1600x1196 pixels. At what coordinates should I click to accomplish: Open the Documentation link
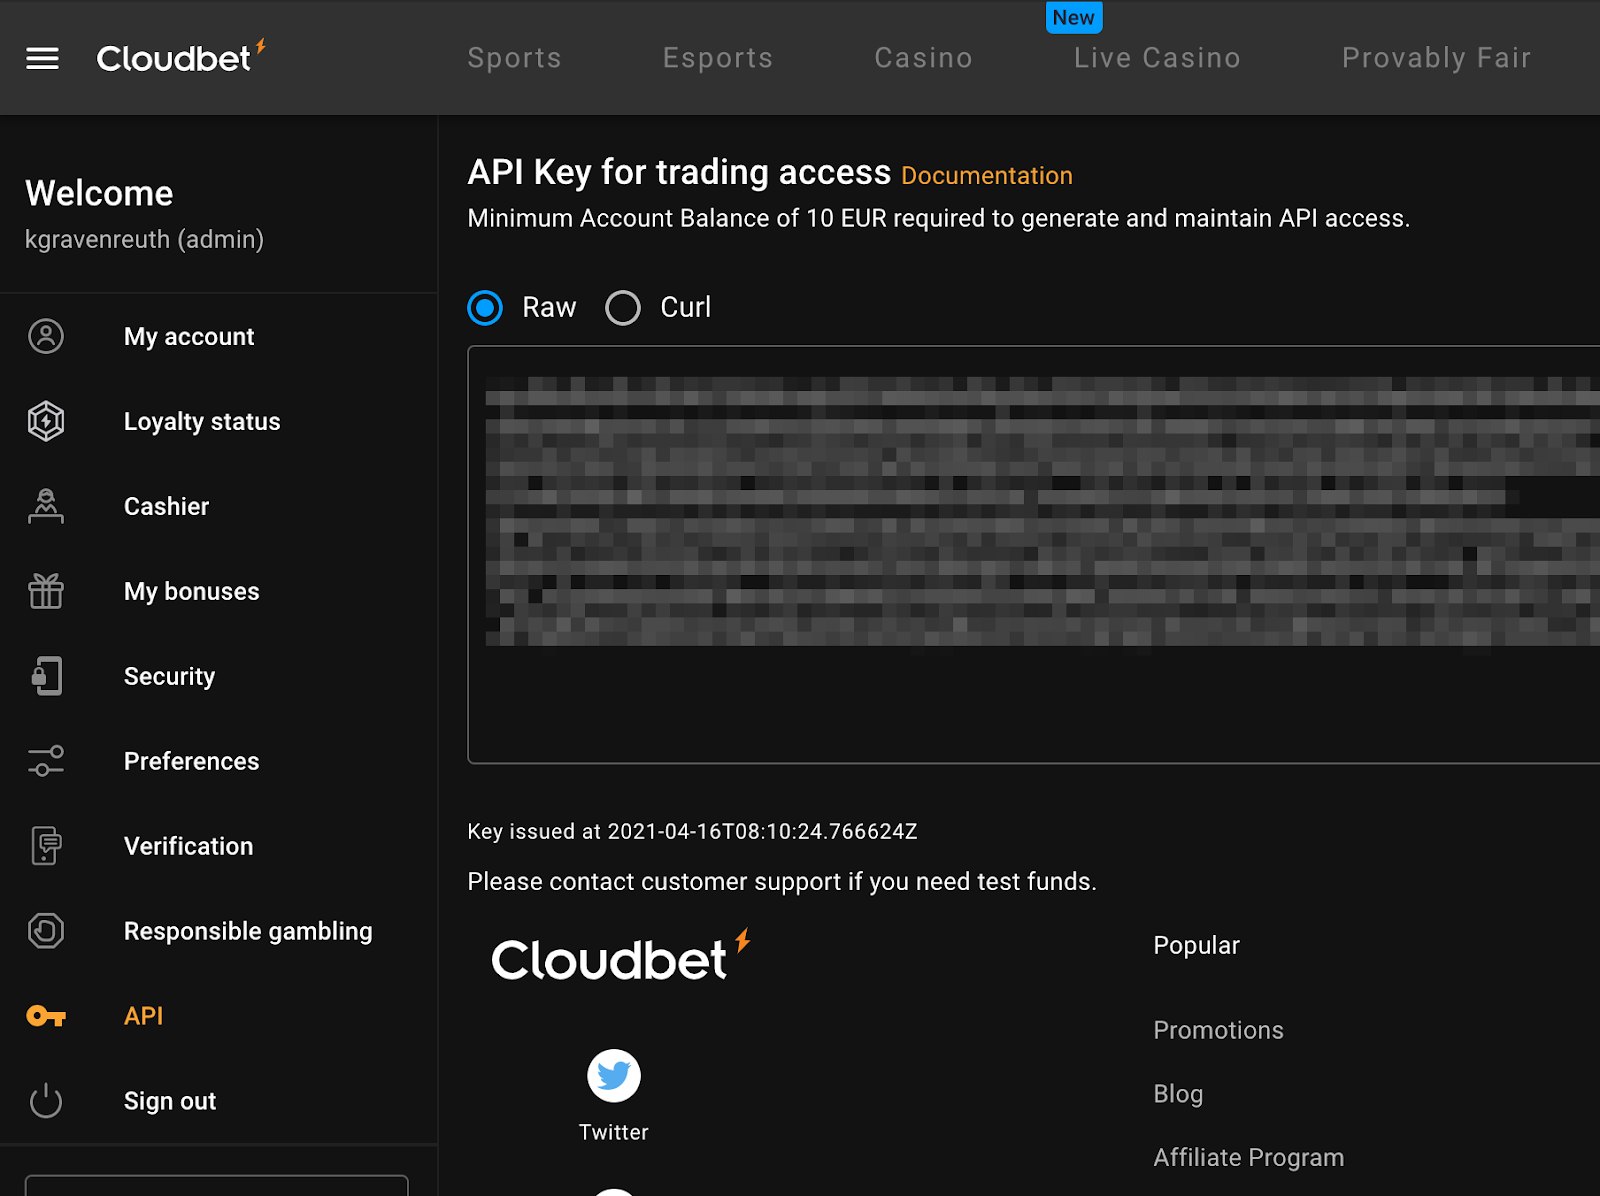click(986, 176)
